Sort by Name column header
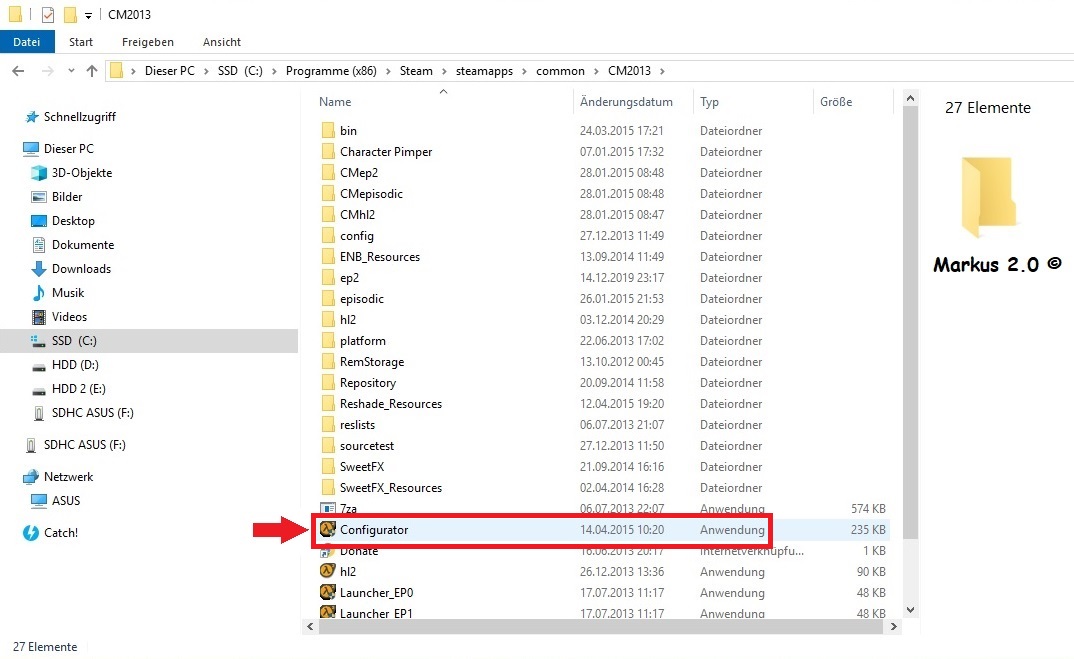Viewport: 1074px width, 659px height. pos(335,101)
